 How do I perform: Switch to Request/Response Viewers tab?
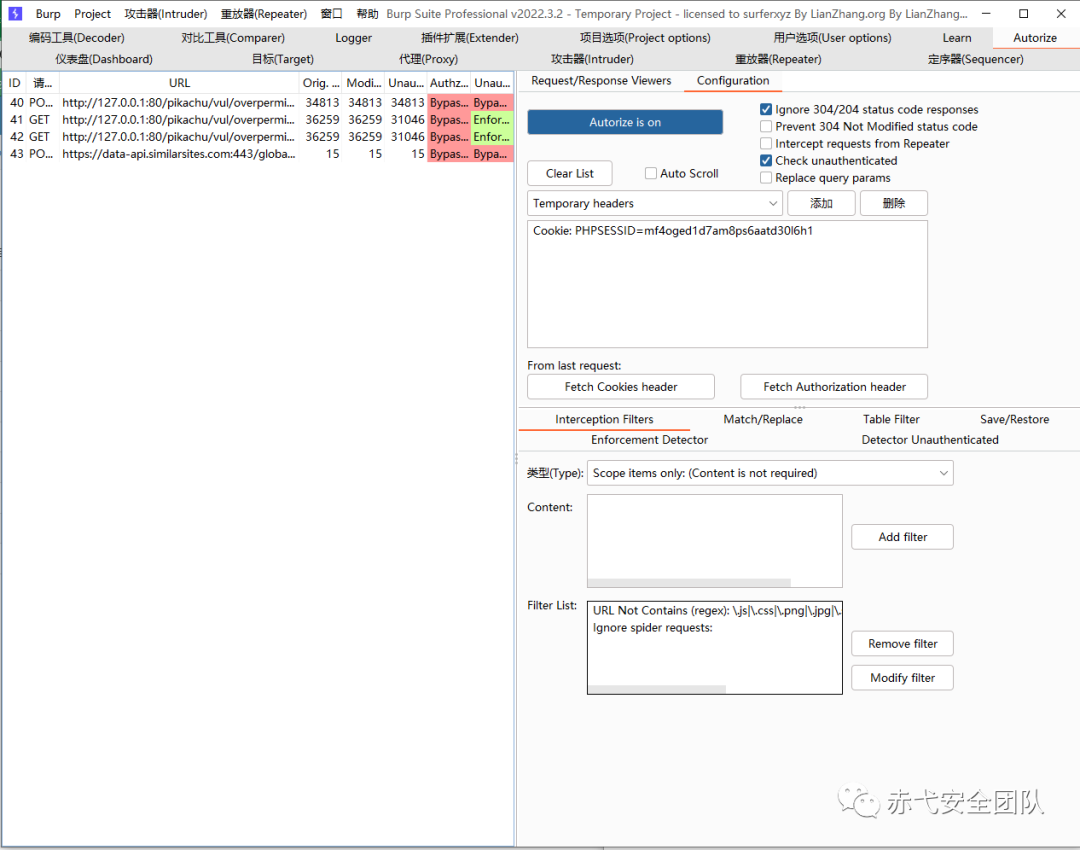pos(601,81)
